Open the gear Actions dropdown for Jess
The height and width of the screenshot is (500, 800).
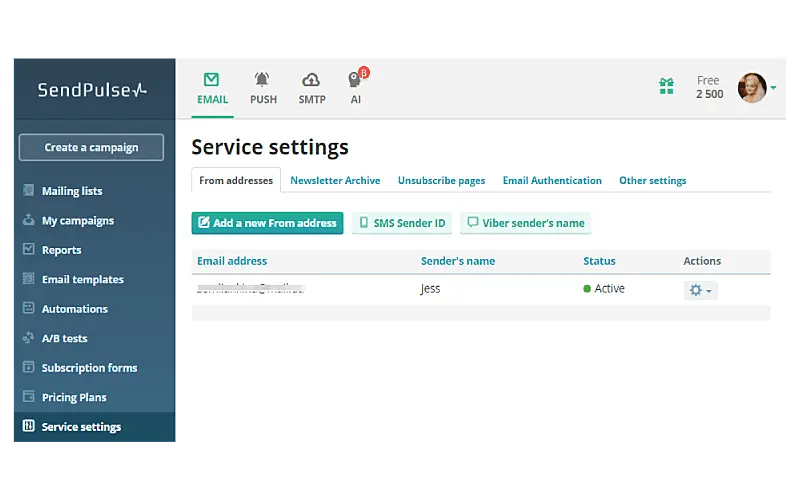click(700, 290)
